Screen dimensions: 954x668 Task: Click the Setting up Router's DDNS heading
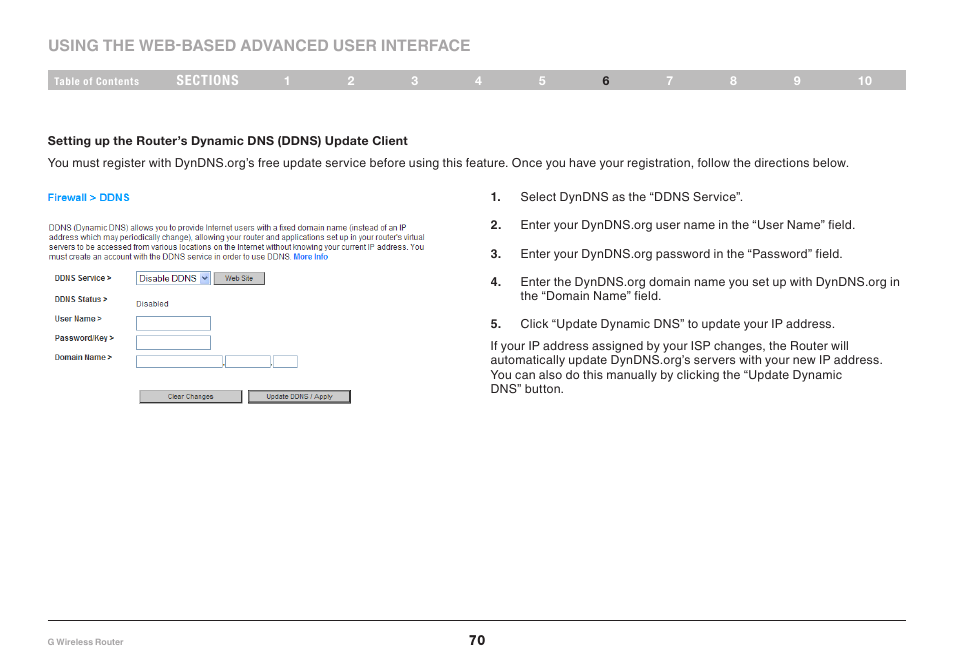tap(228, 141)
